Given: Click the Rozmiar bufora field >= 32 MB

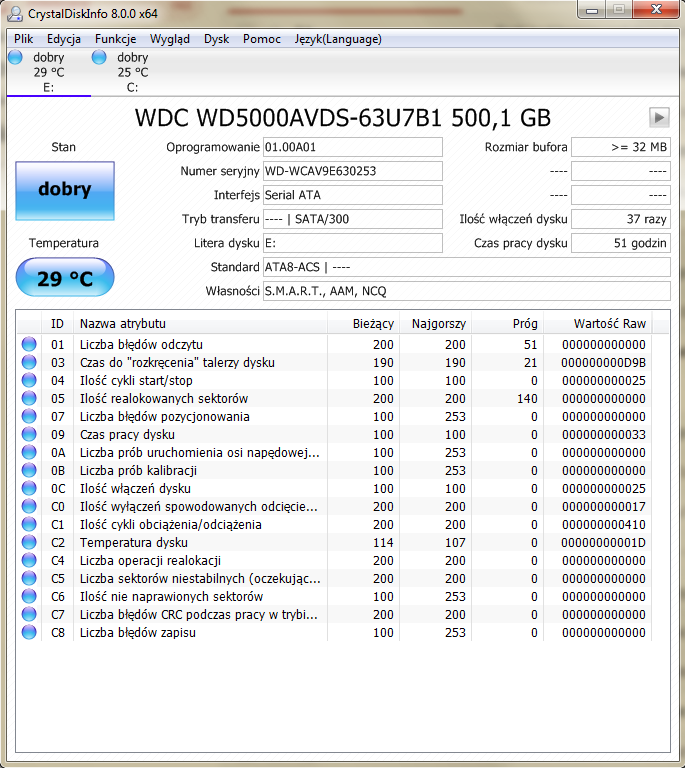Looking at the screenshot, I should click(x=621, y=147).
